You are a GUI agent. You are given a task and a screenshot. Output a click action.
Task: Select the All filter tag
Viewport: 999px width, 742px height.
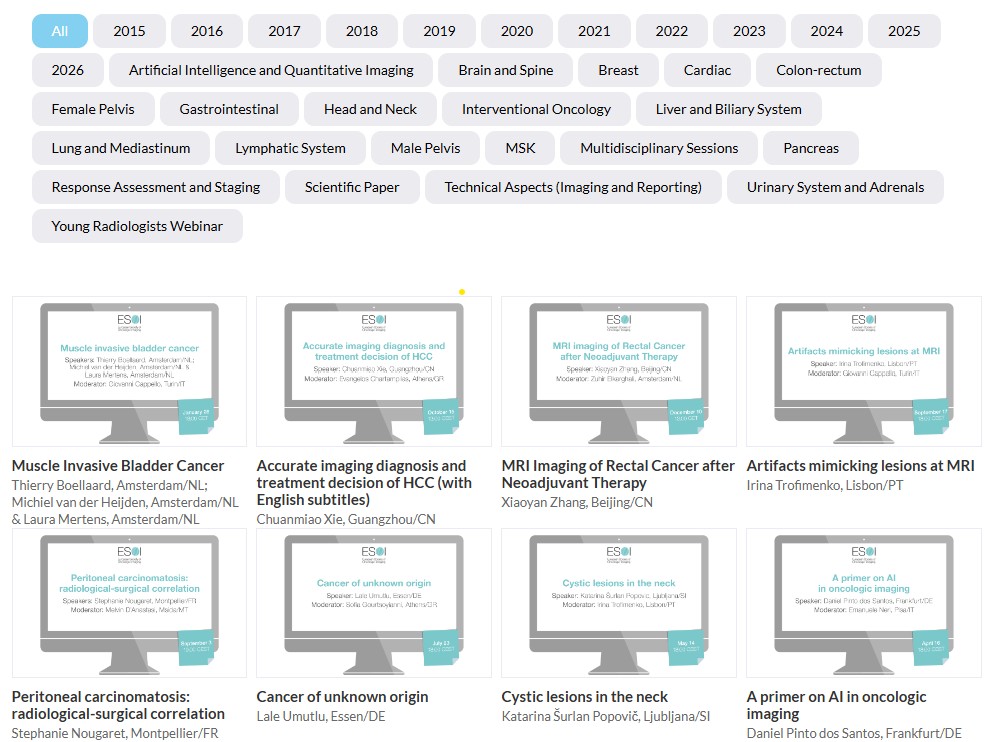(x=60, y=31)
